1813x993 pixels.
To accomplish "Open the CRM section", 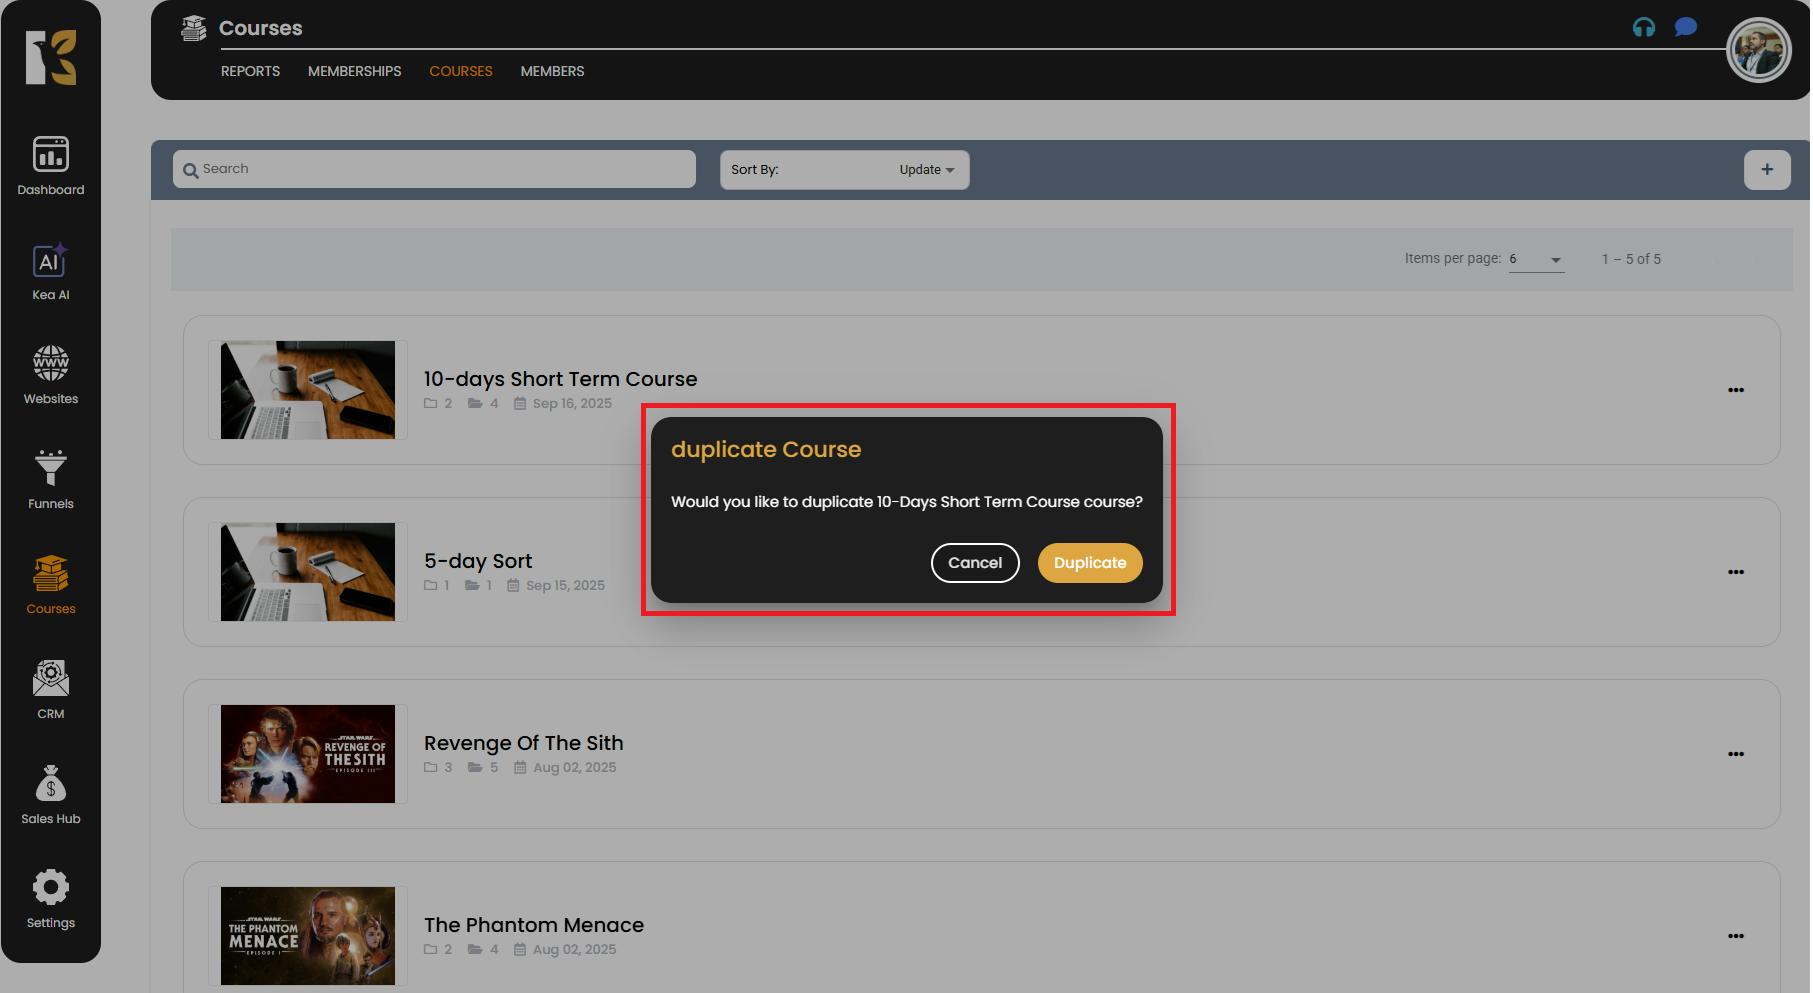I will [51, 690].
